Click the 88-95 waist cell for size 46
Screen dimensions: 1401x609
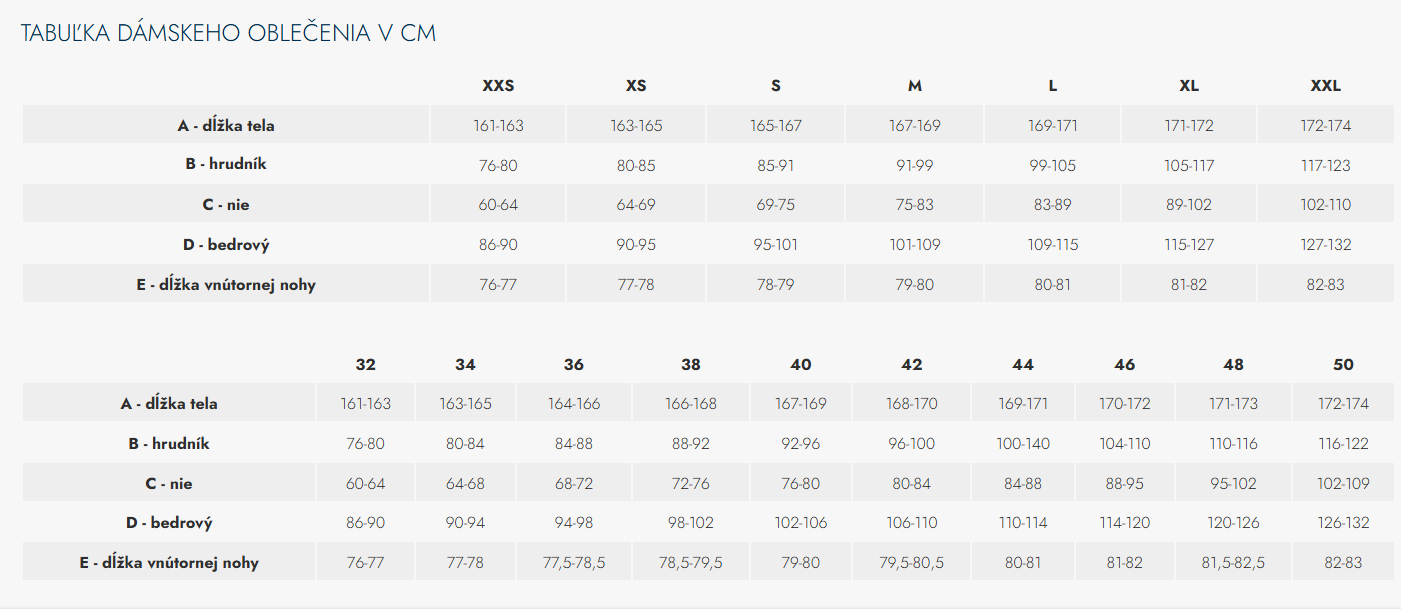pyautogui.click(x=1125, y=484)
